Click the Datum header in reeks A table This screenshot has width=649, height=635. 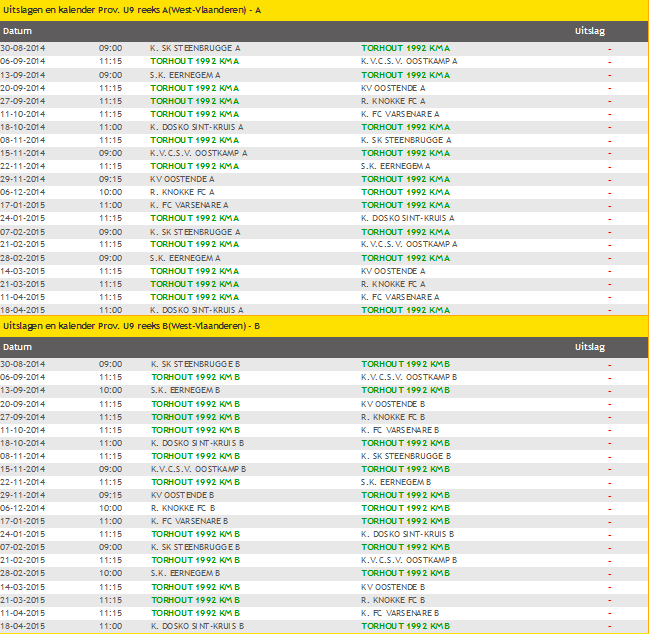(x=17, y=31)
